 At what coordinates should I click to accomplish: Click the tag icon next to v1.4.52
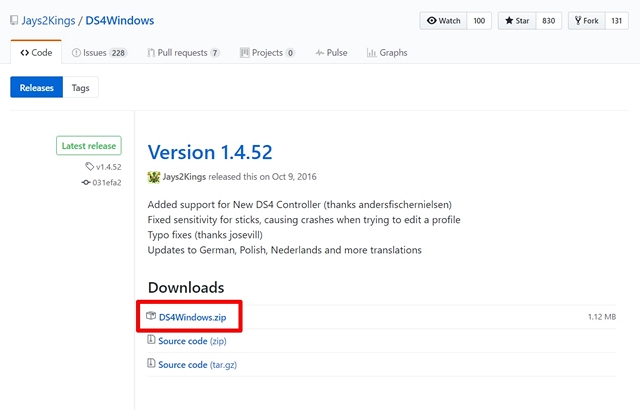[x=89, y=166]
